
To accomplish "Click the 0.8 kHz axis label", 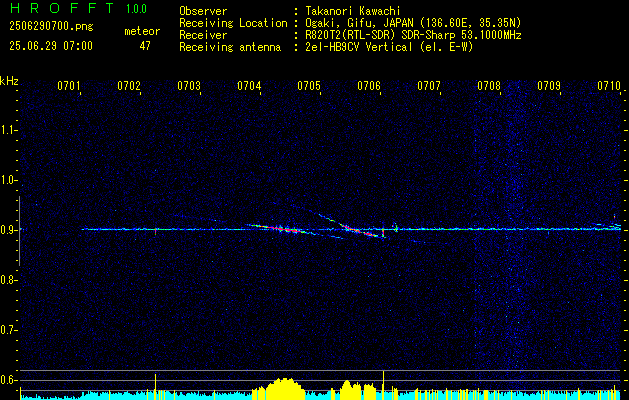I will point(7,280).
